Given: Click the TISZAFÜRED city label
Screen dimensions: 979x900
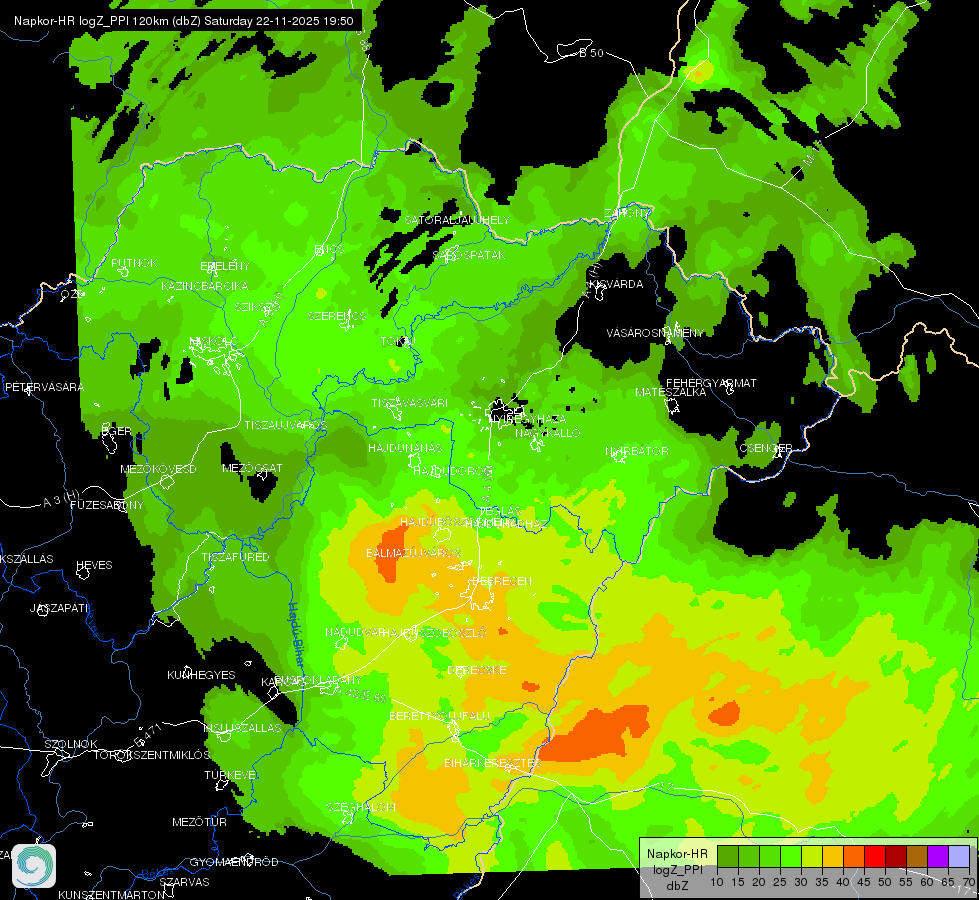Looking at the screenshot, I should (235, 557).
